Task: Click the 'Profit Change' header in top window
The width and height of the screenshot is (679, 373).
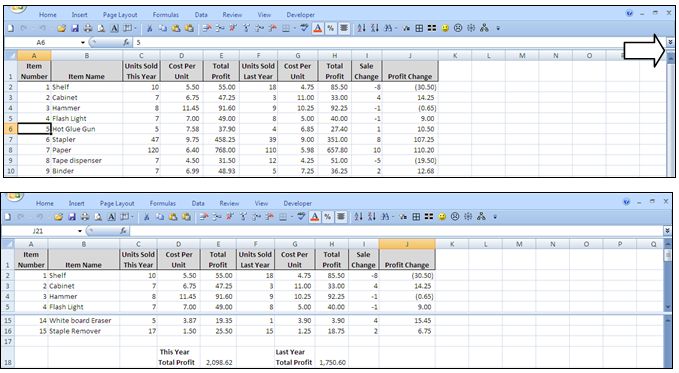Action: tap(410, 71)
